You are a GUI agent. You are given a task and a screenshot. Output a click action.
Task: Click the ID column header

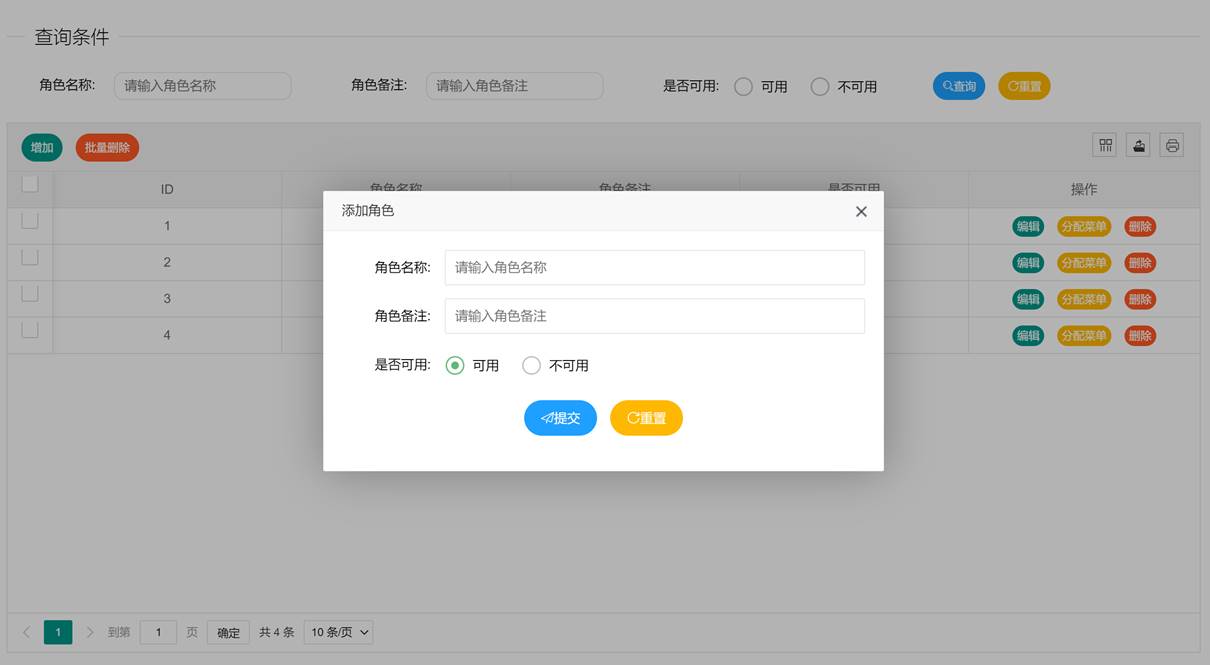click(x=167, y=189)
